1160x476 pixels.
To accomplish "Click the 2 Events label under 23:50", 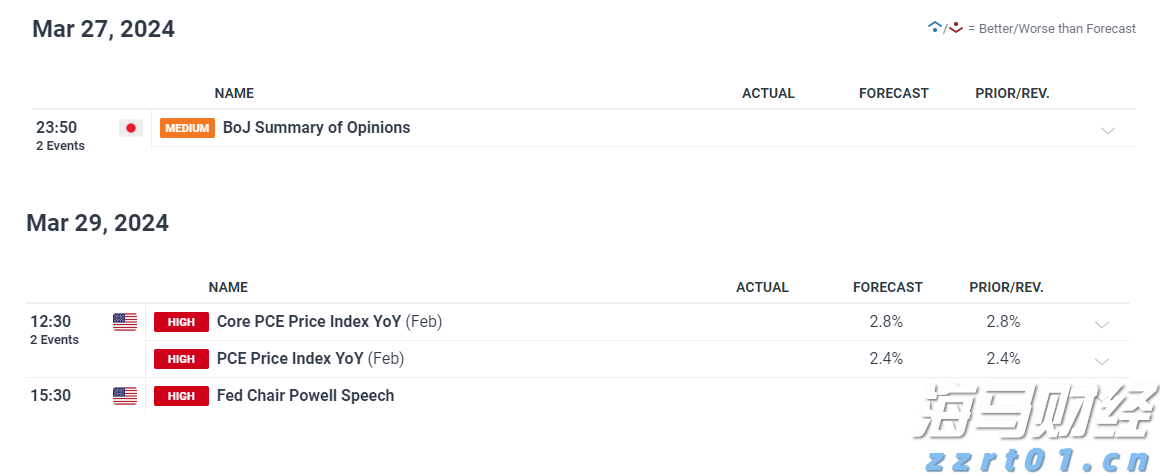I will point(60,146).
